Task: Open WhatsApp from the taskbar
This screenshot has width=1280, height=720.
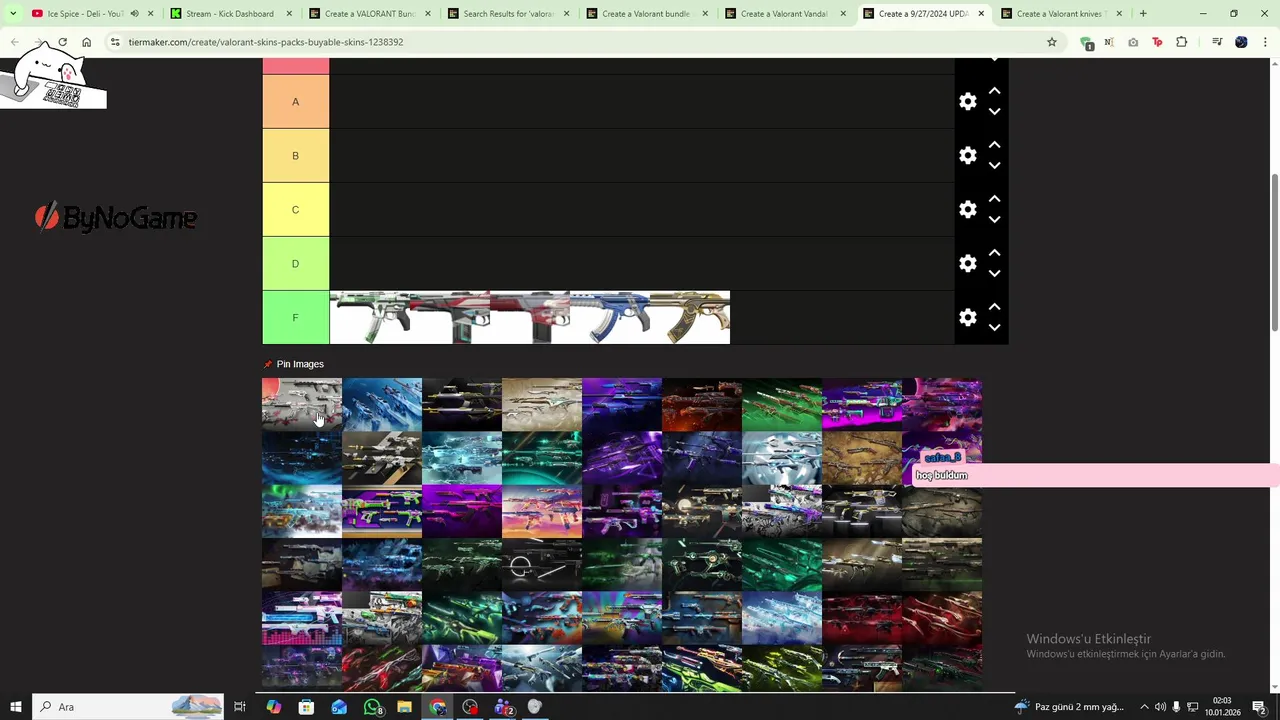Action: pos(372,707)
